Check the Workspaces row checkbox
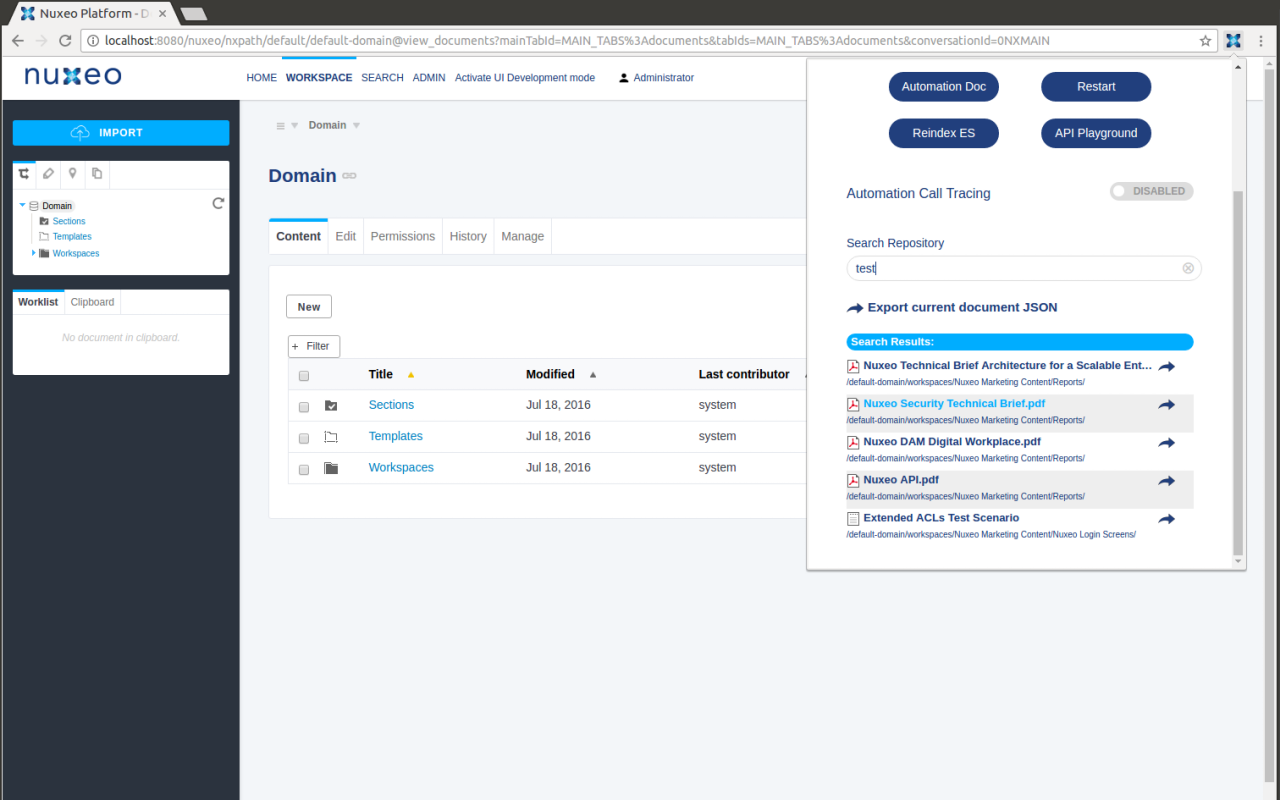This screenshot has height=800, width=1280. 304,469
